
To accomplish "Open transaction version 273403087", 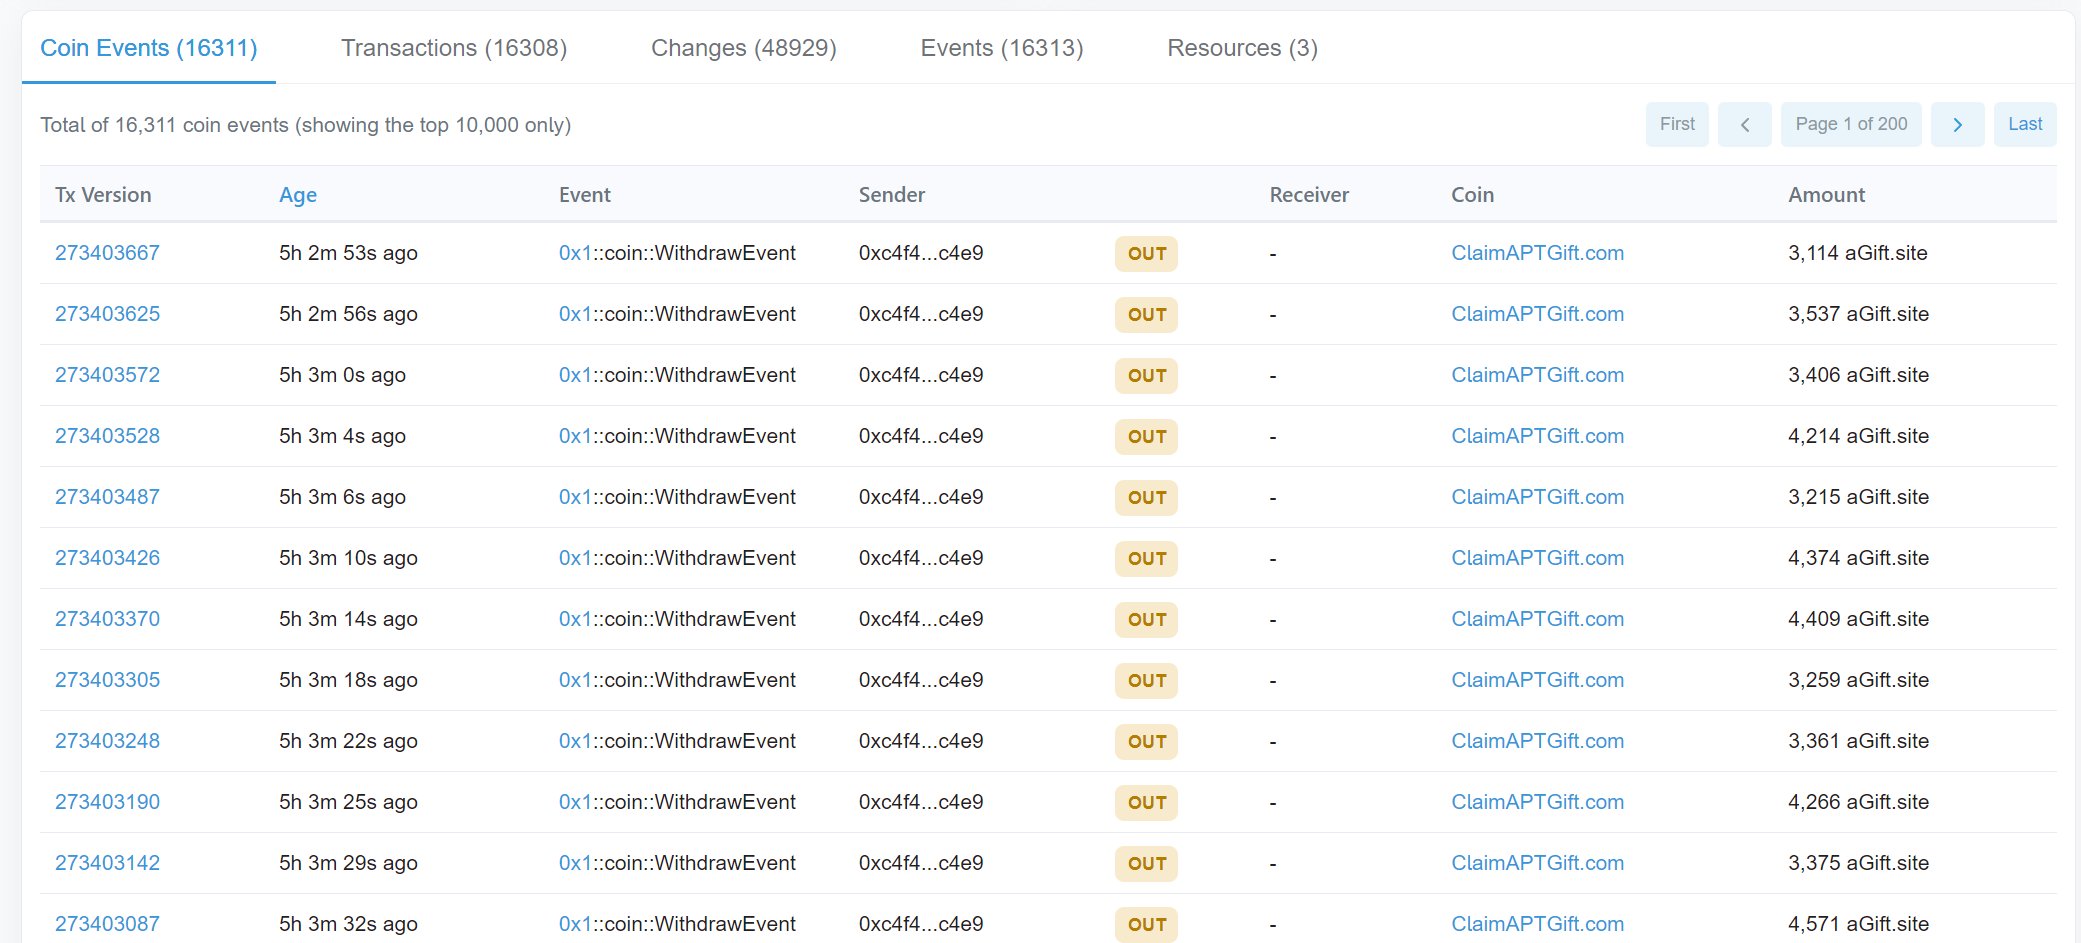I will click(107, 924).
